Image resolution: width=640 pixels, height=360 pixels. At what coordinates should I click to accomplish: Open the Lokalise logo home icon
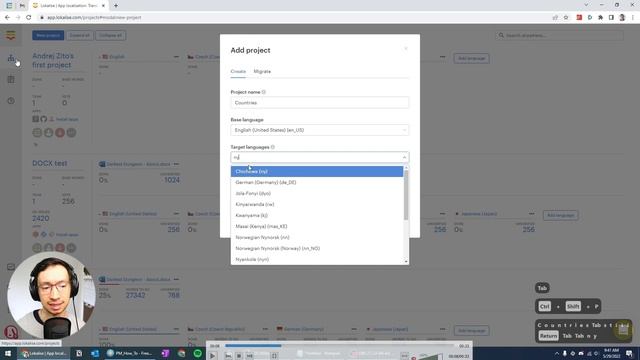pos(11,36)
